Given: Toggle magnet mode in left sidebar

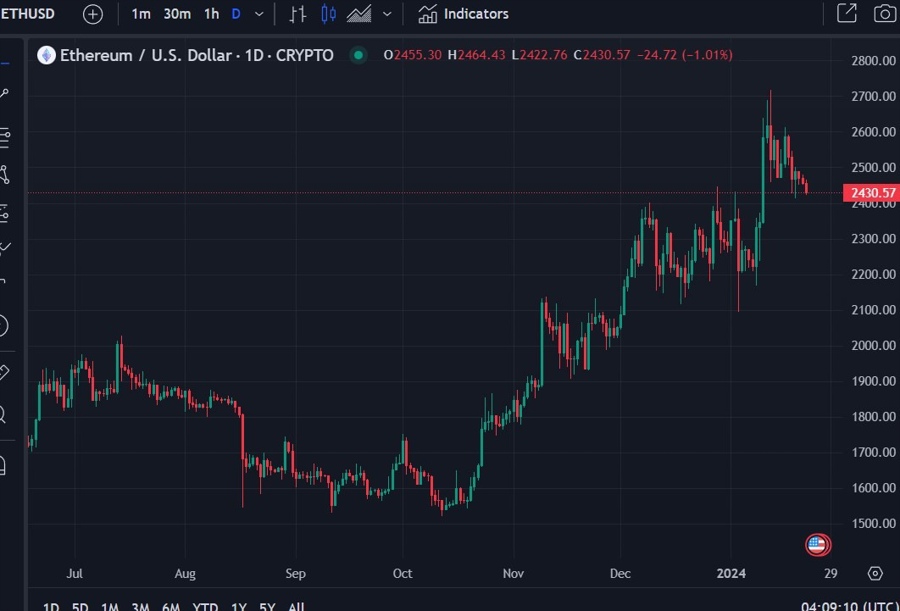Looking at the screenshot, I should [x=3, y=465].
